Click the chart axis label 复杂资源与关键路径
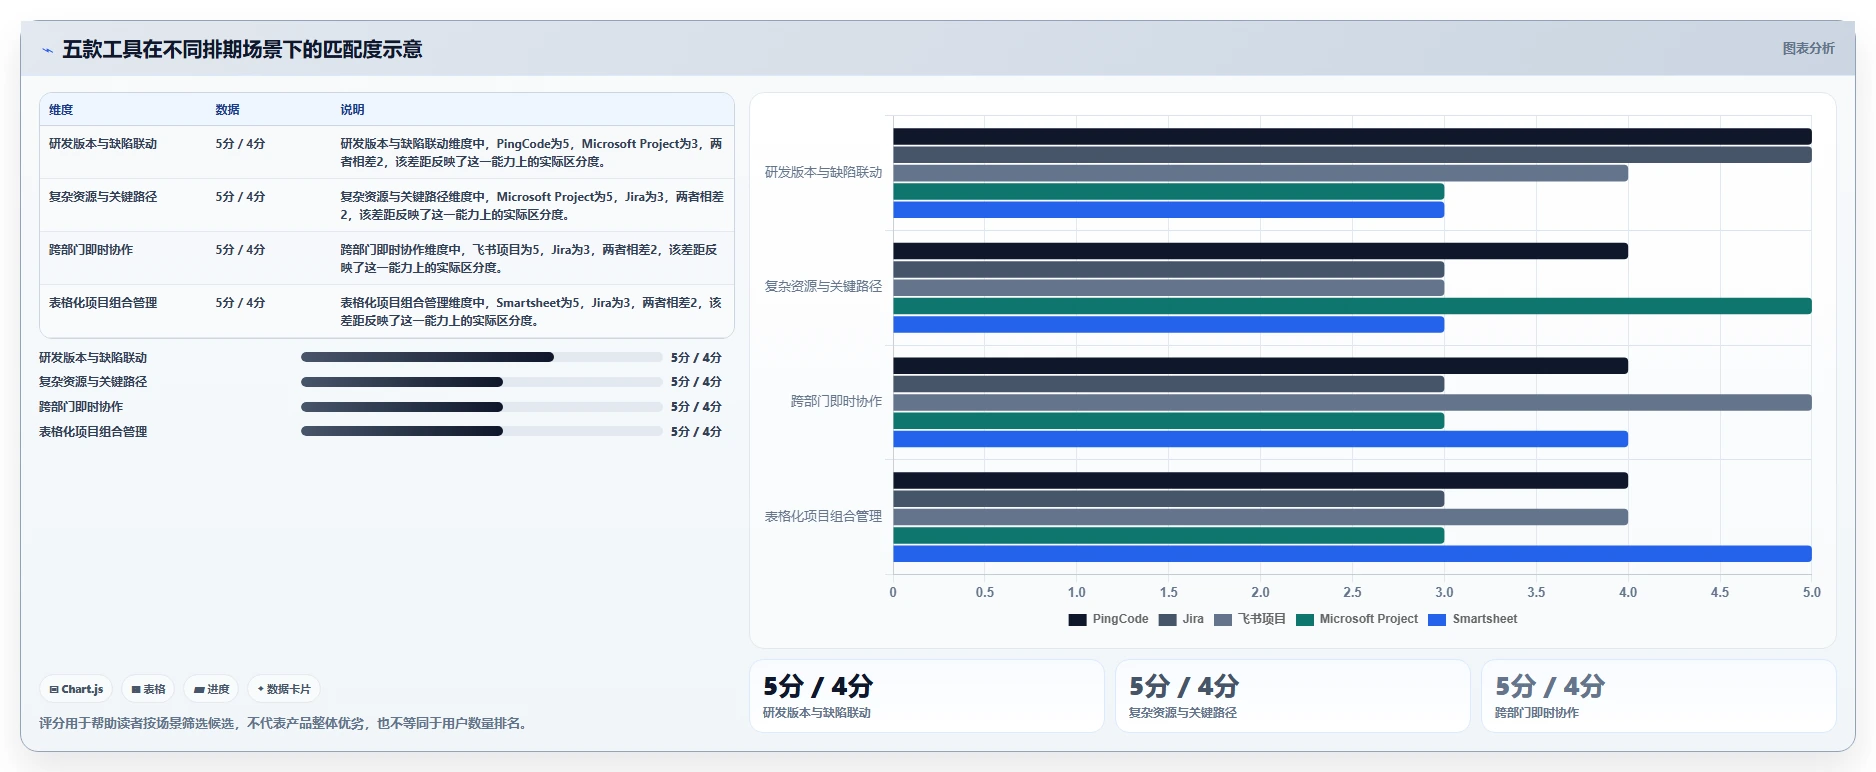 click(823, 287)
